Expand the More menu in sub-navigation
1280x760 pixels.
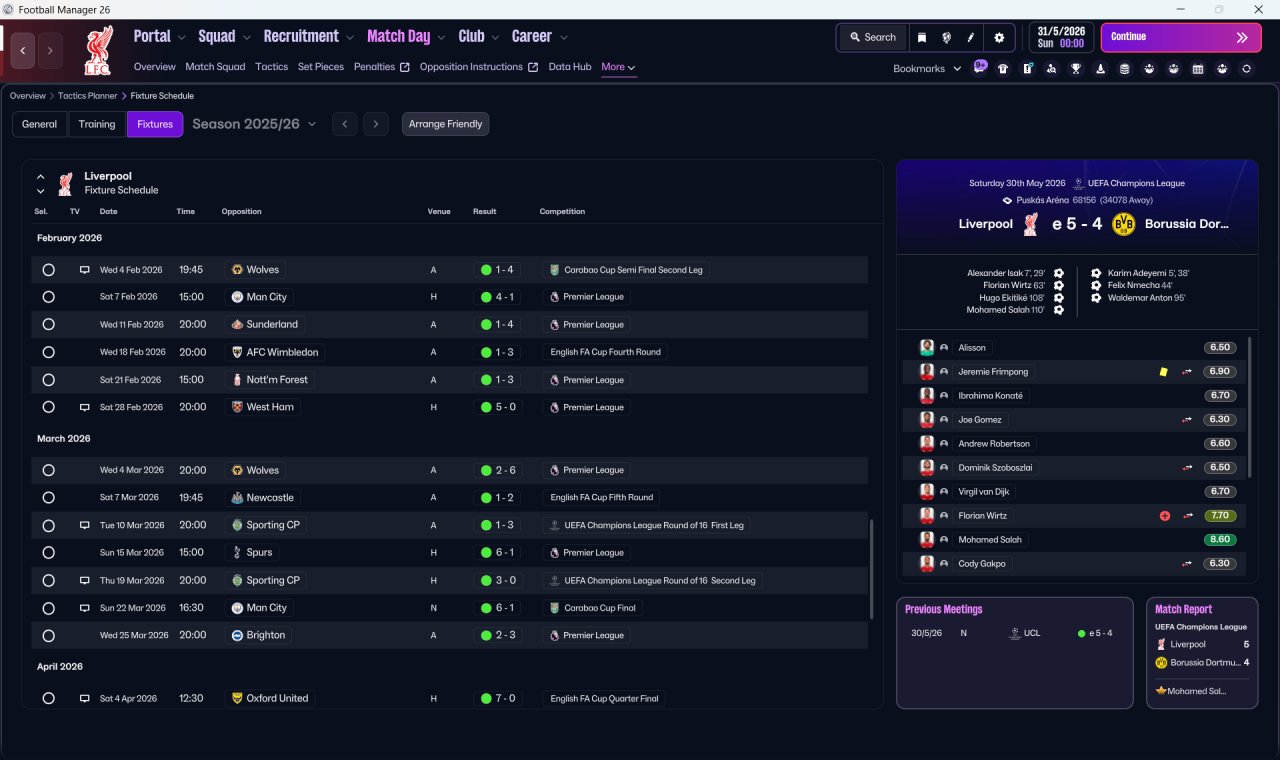point(618,67)
